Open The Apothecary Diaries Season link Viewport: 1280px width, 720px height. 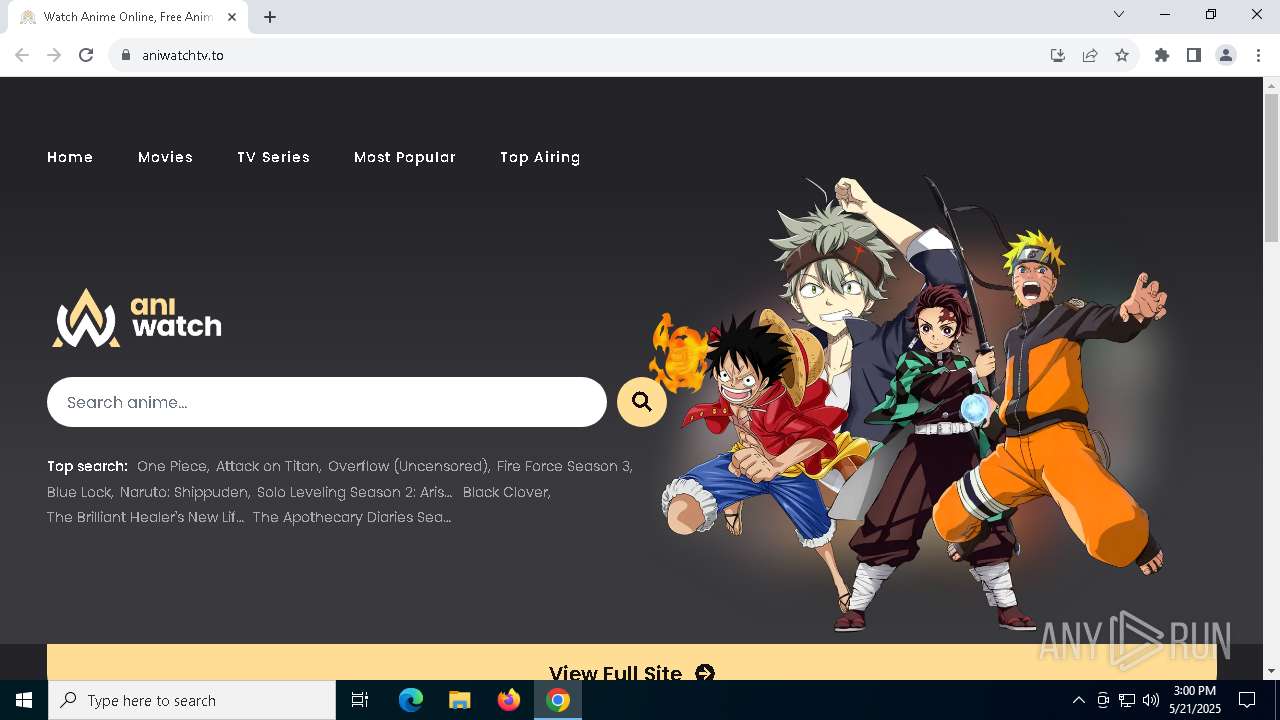pos(352,517)
